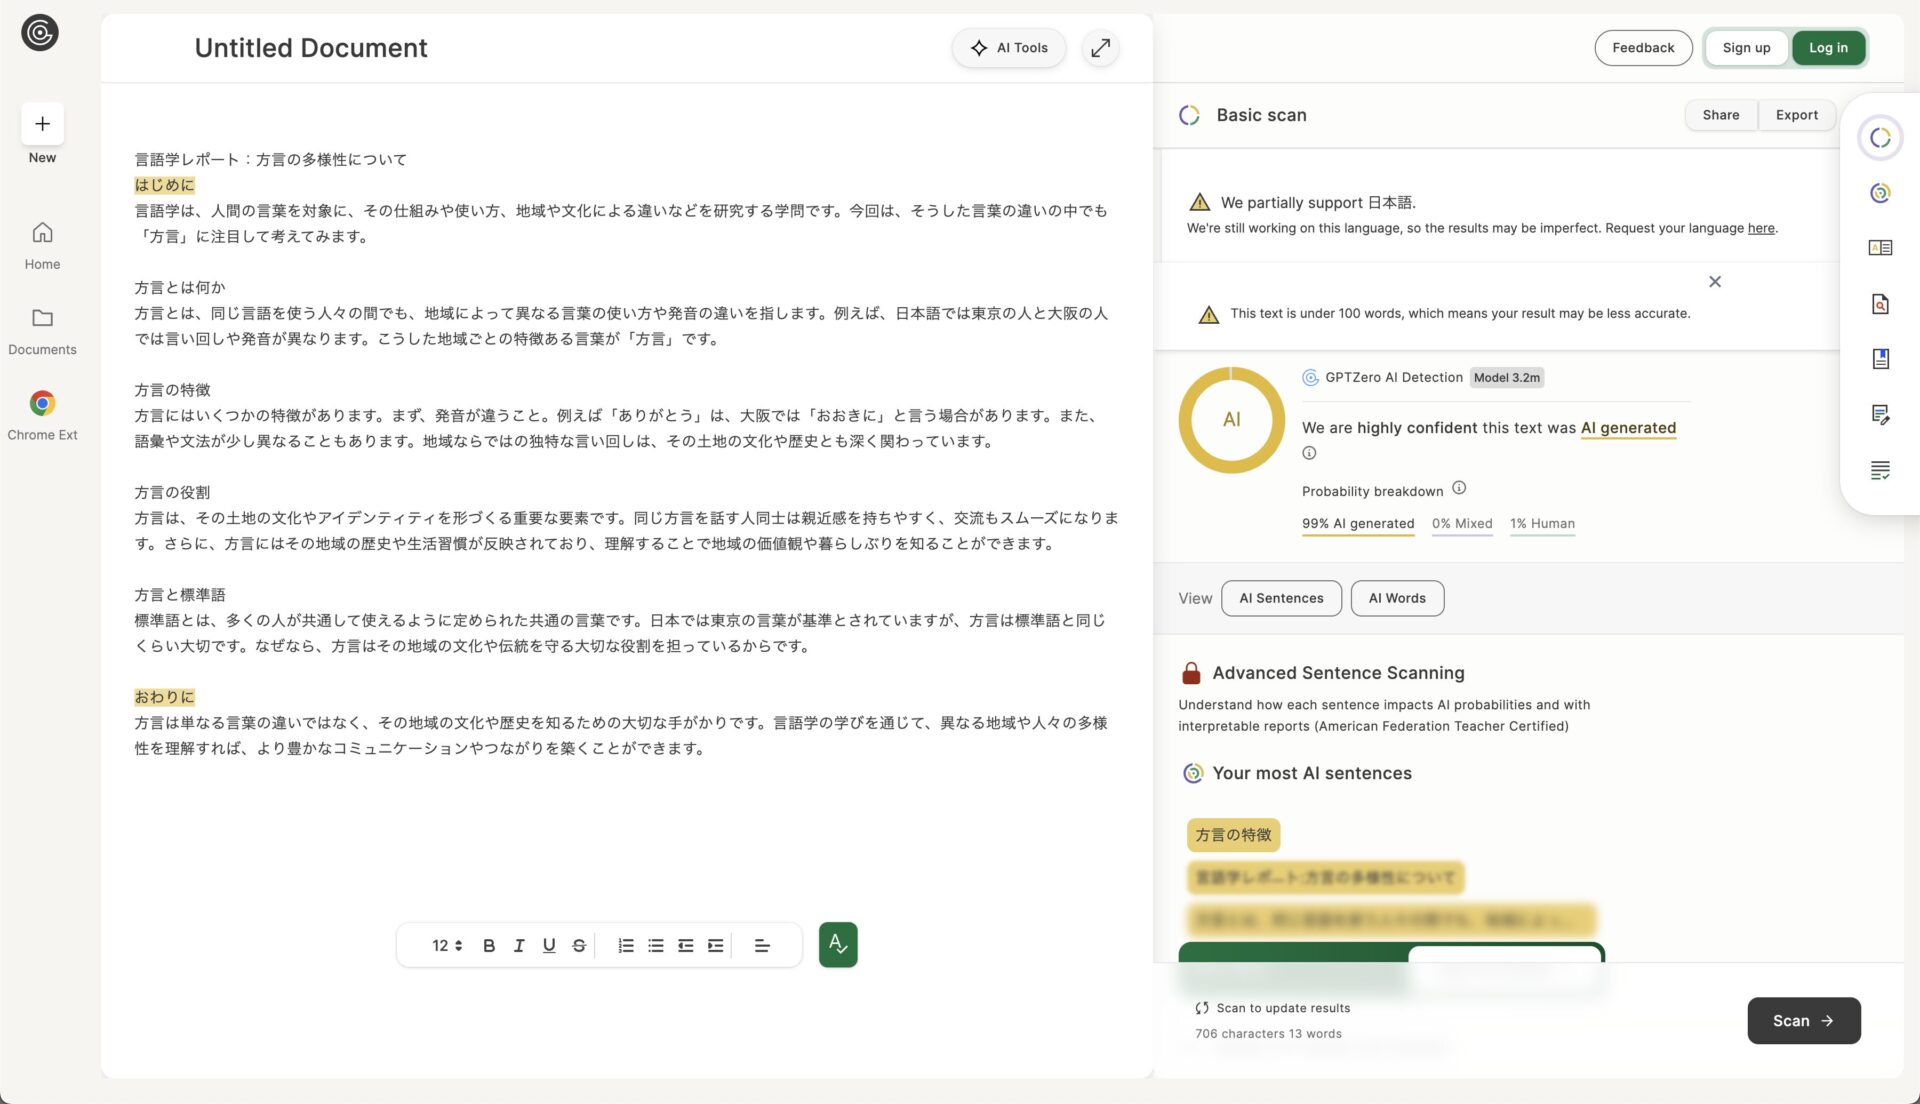Select the AI Sentences view tab
Viewport: 1920px width, 1104px height.
pyautogui.click(x=1281, y=598)
